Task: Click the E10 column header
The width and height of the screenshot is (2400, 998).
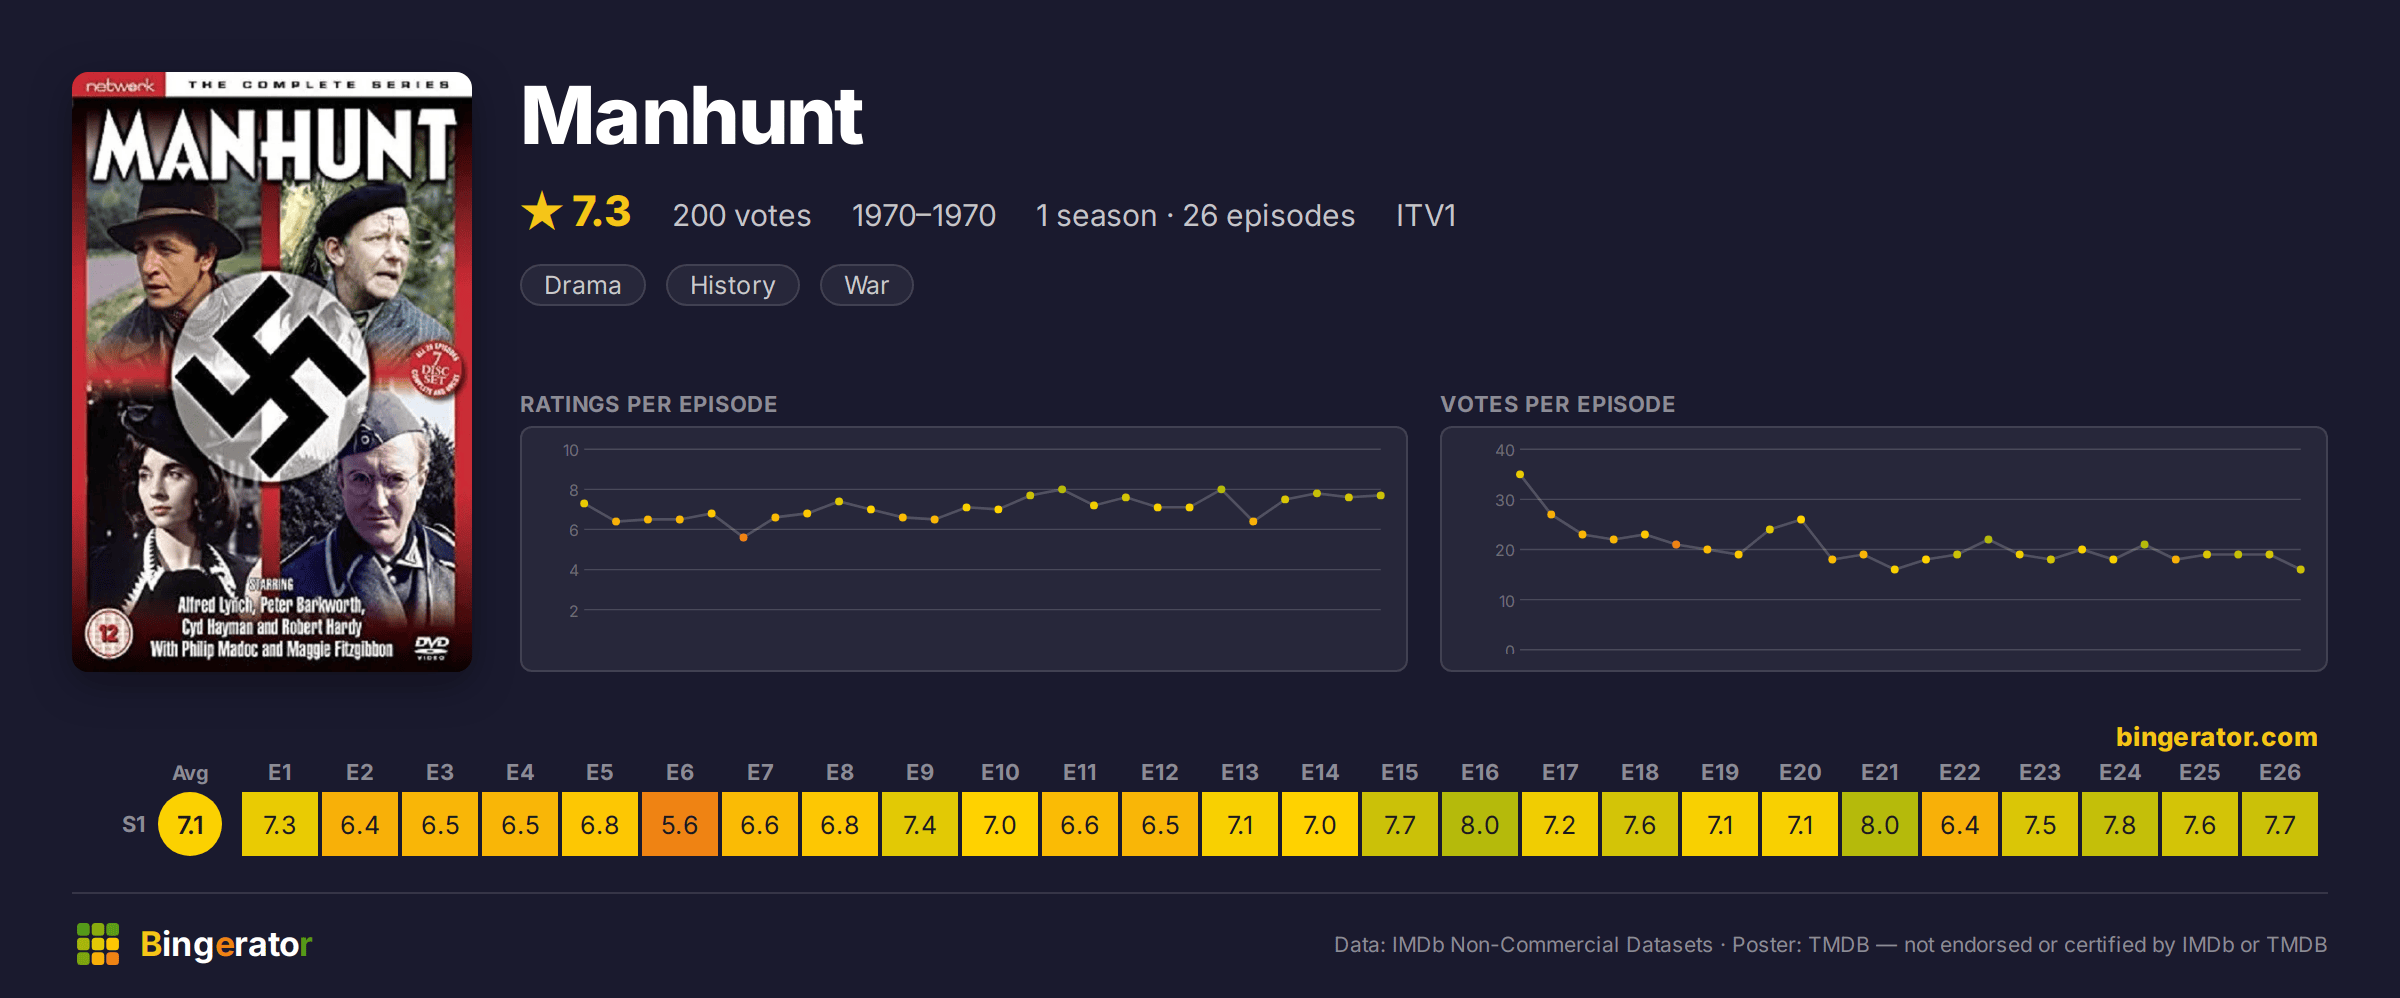Action: coord(1000,772)
